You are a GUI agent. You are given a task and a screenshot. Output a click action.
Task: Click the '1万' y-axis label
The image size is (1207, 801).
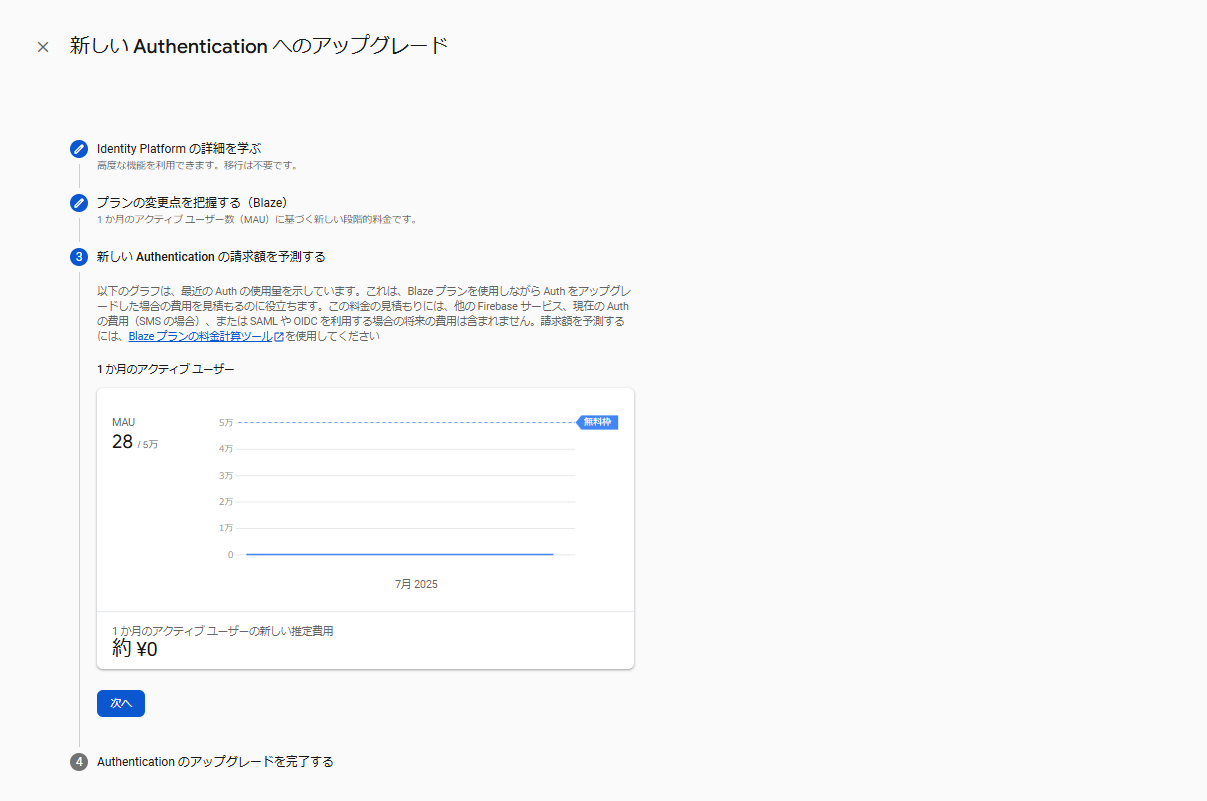(x=226, y=527)
